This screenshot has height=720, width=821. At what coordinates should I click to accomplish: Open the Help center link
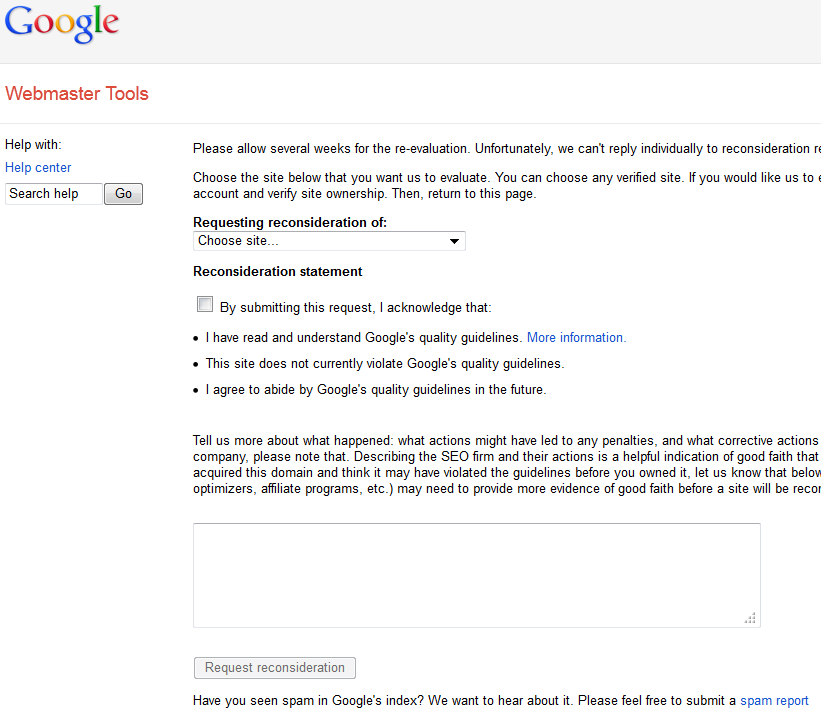coord(38,168)
